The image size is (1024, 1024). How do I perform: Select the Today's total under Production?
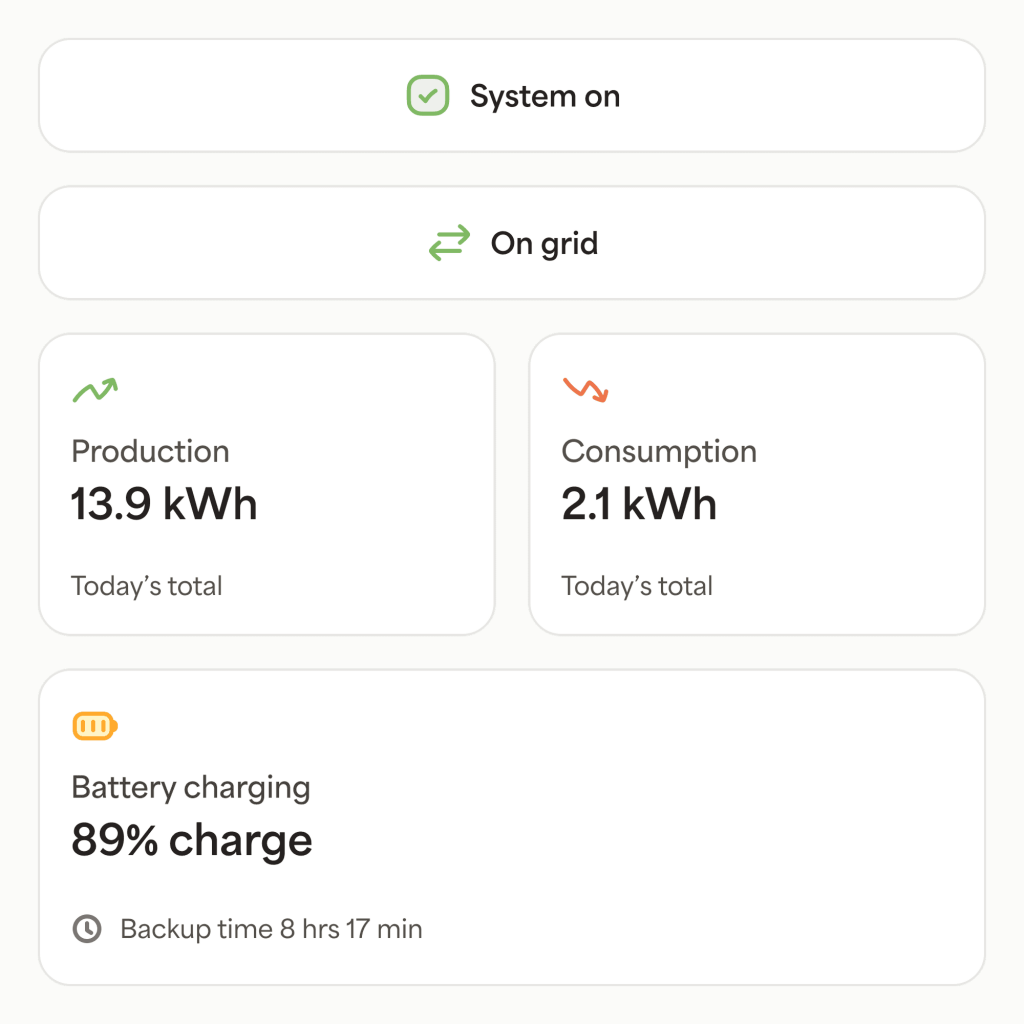tap(146, 586)
